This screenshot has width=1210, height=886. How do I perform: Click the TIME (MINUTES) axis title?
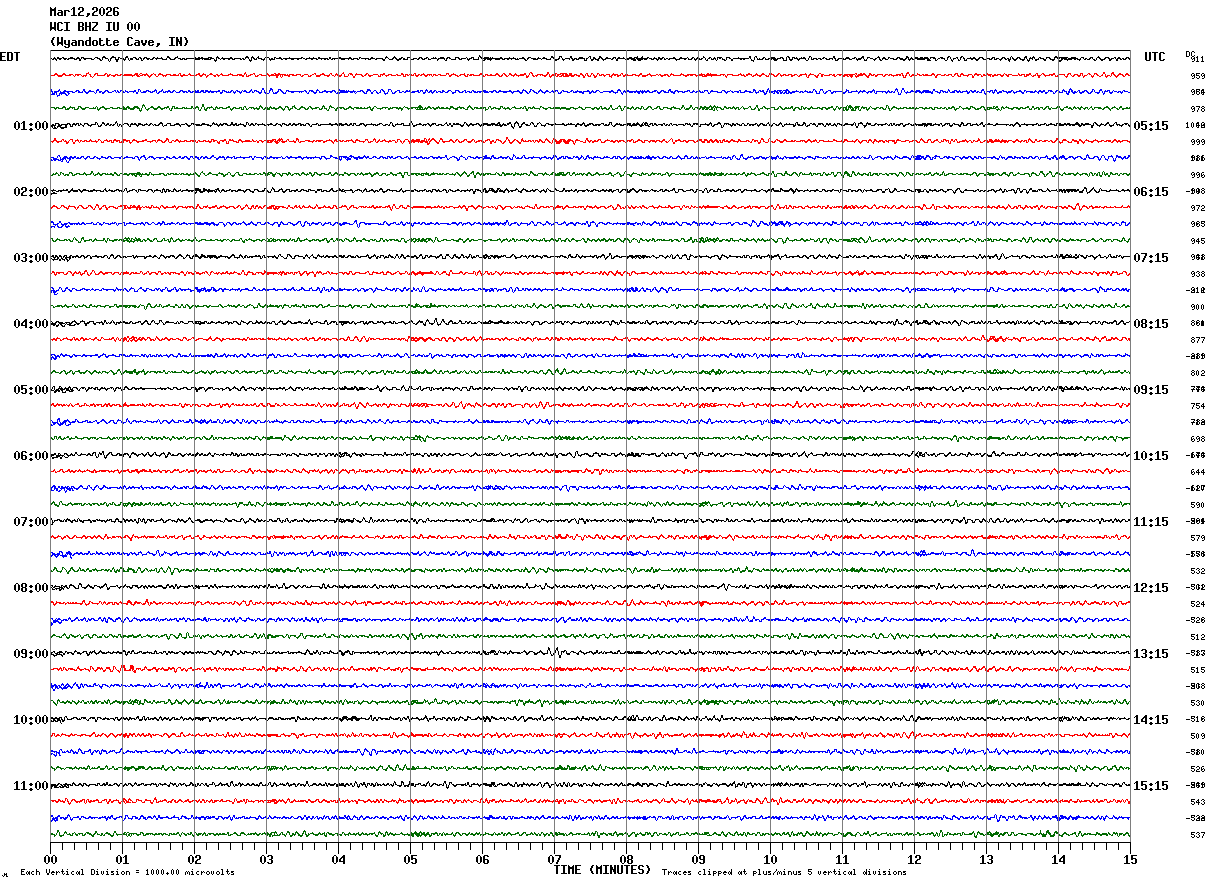pyautogui.click(x=602, y=870)
